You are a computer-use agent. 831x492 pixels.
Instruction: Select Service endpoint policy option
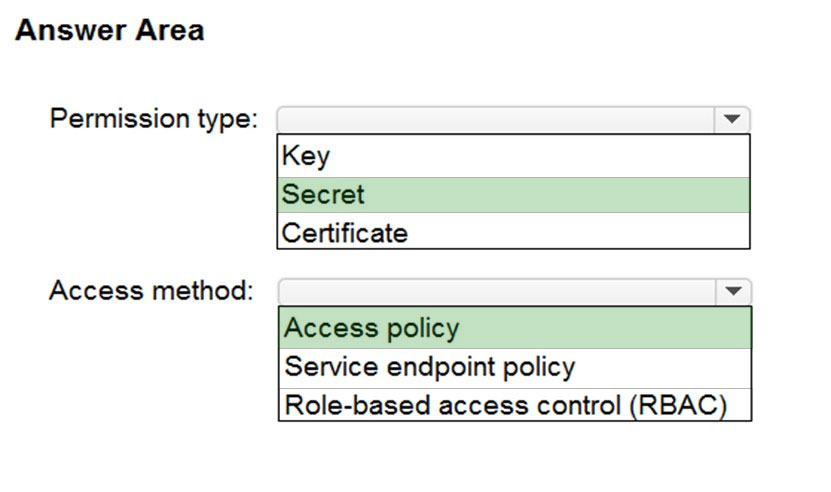pos(515,368)
